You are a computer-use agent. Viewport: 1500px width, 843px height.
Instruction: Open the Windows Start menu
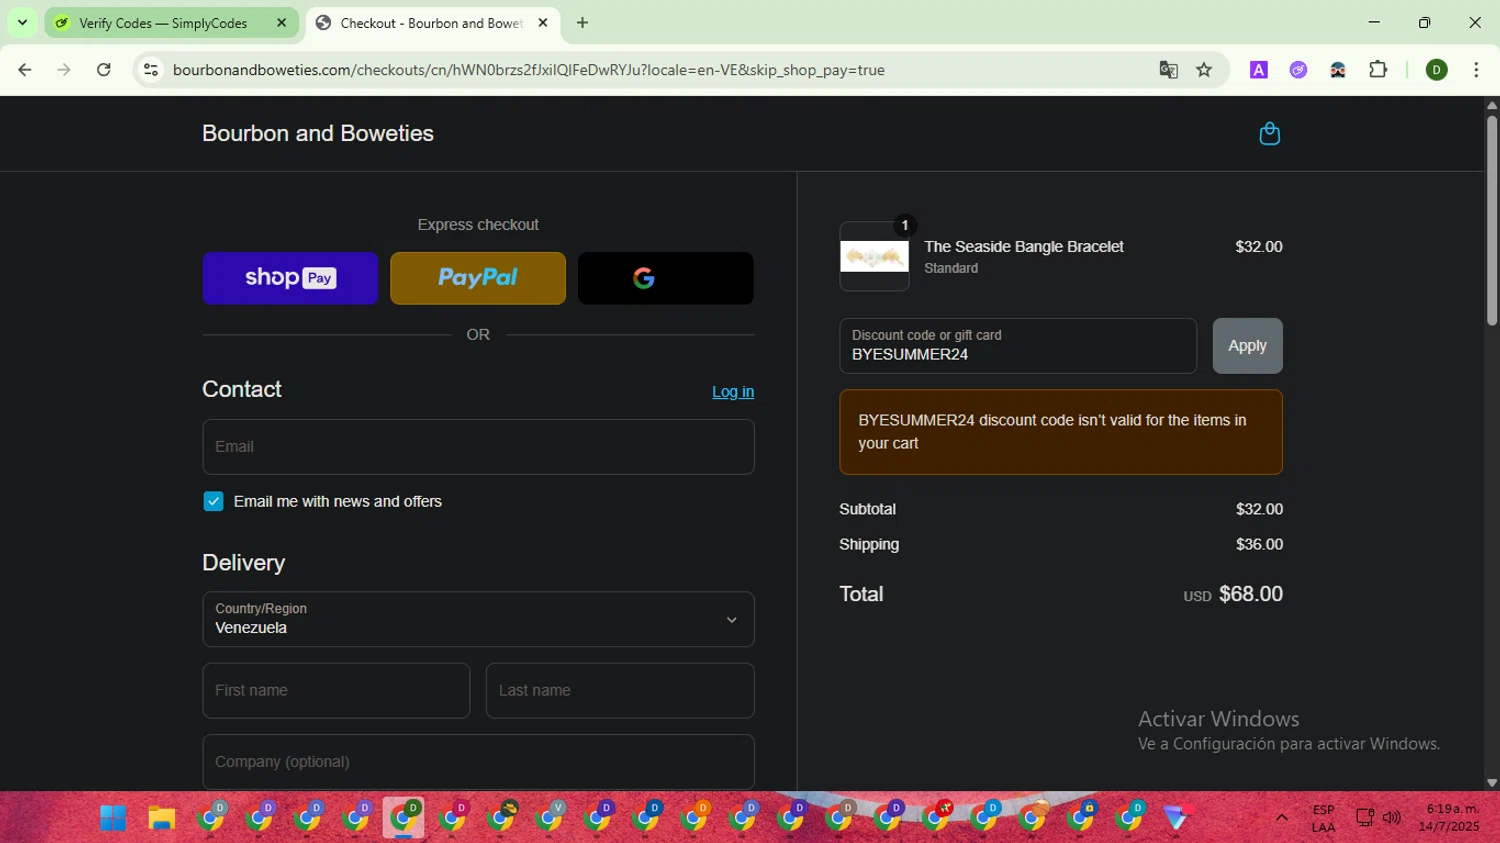(113, 818)
